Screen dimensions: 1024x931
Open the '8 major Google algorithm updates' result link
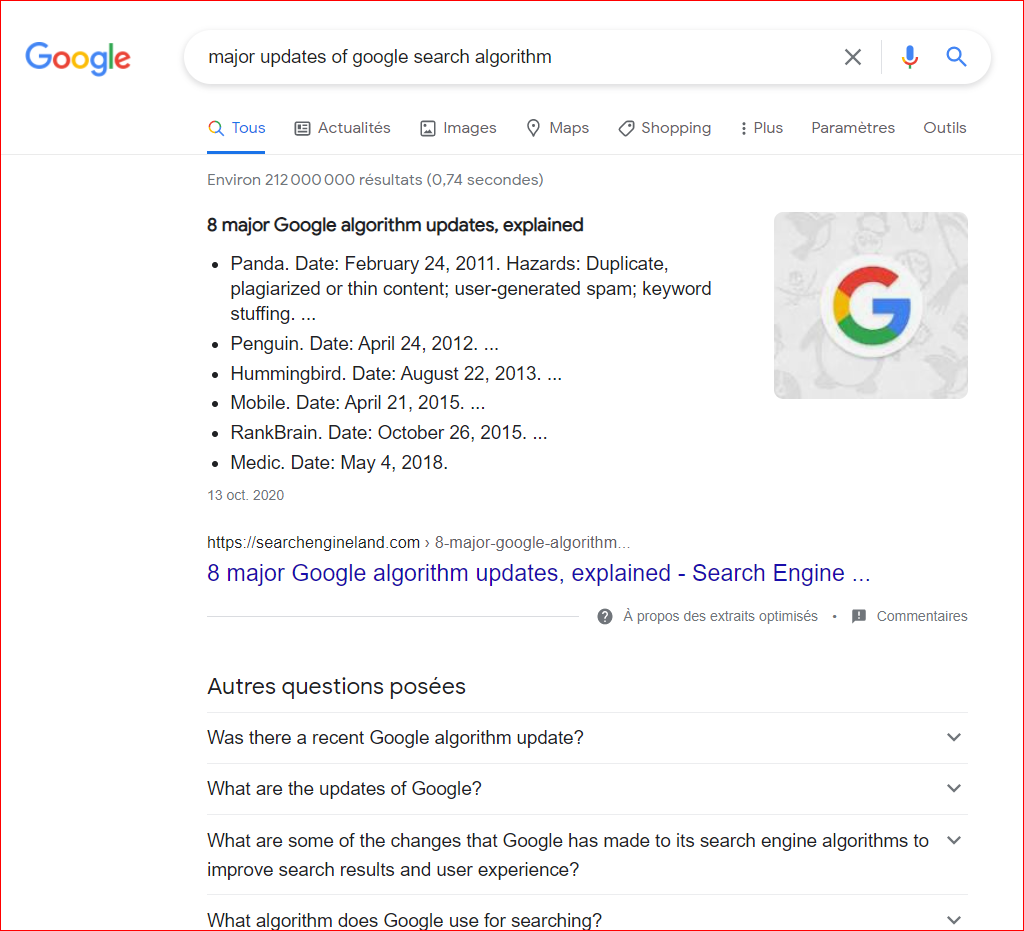pos(538,573)
